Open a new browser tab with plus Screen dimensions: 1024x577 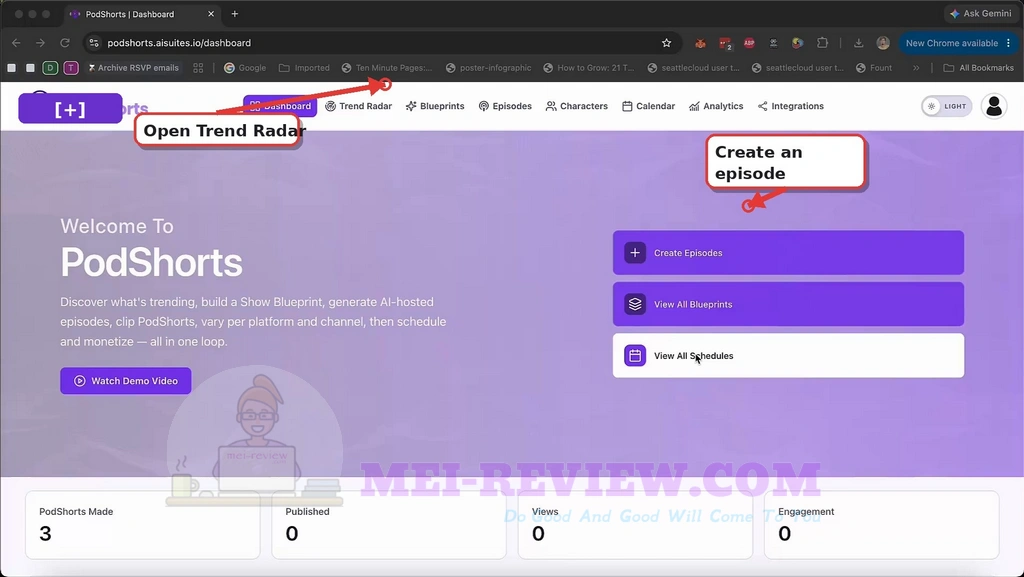point(234,14)
